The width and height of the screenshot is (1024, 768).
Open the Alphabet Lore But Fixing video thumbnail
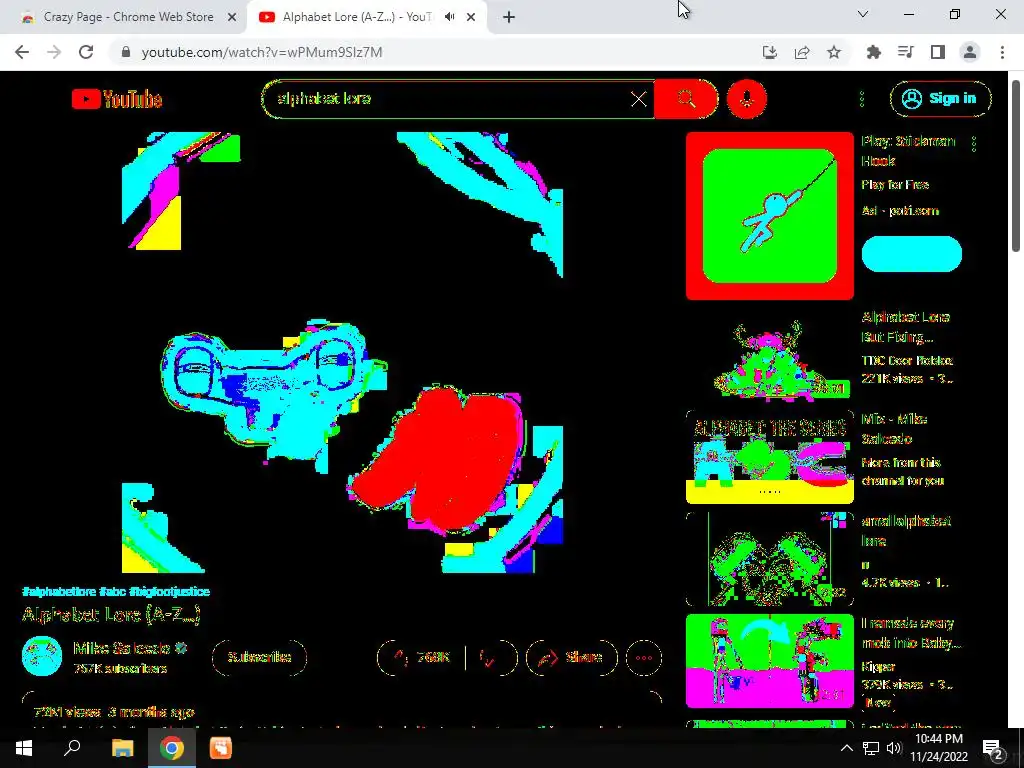coord(769,356)
